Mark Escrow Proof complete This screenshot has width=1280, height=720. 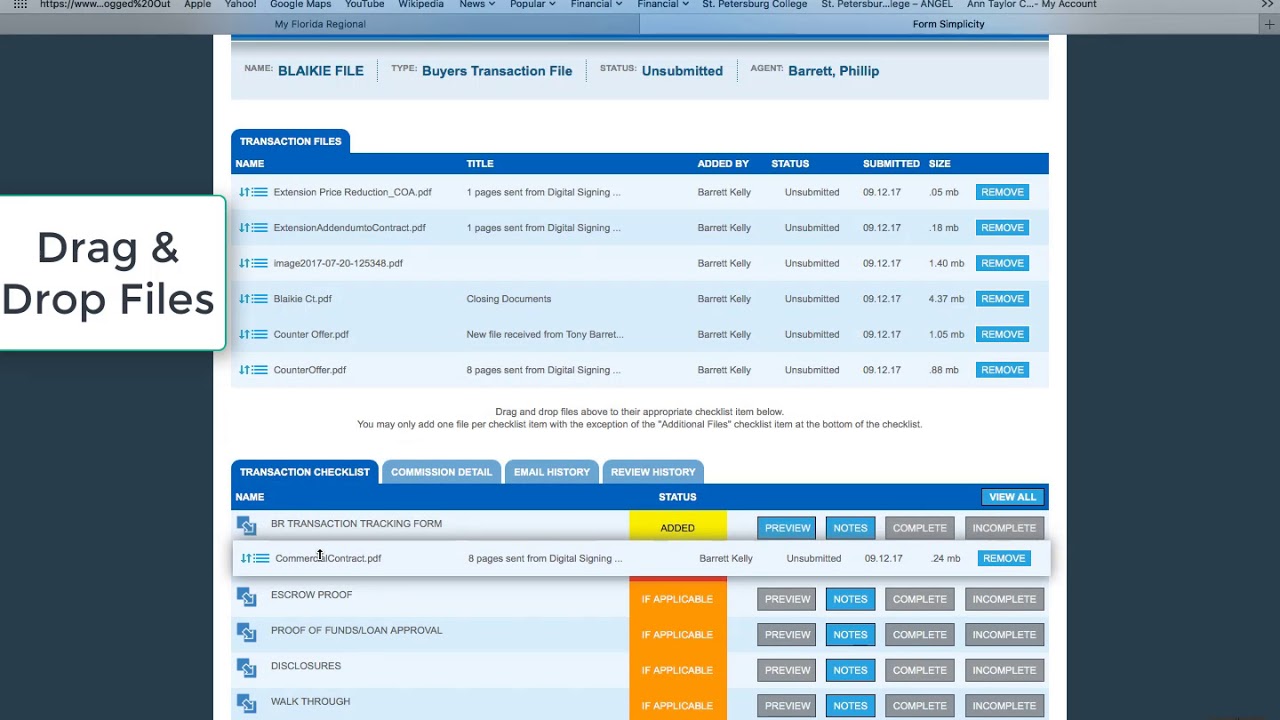919,599
